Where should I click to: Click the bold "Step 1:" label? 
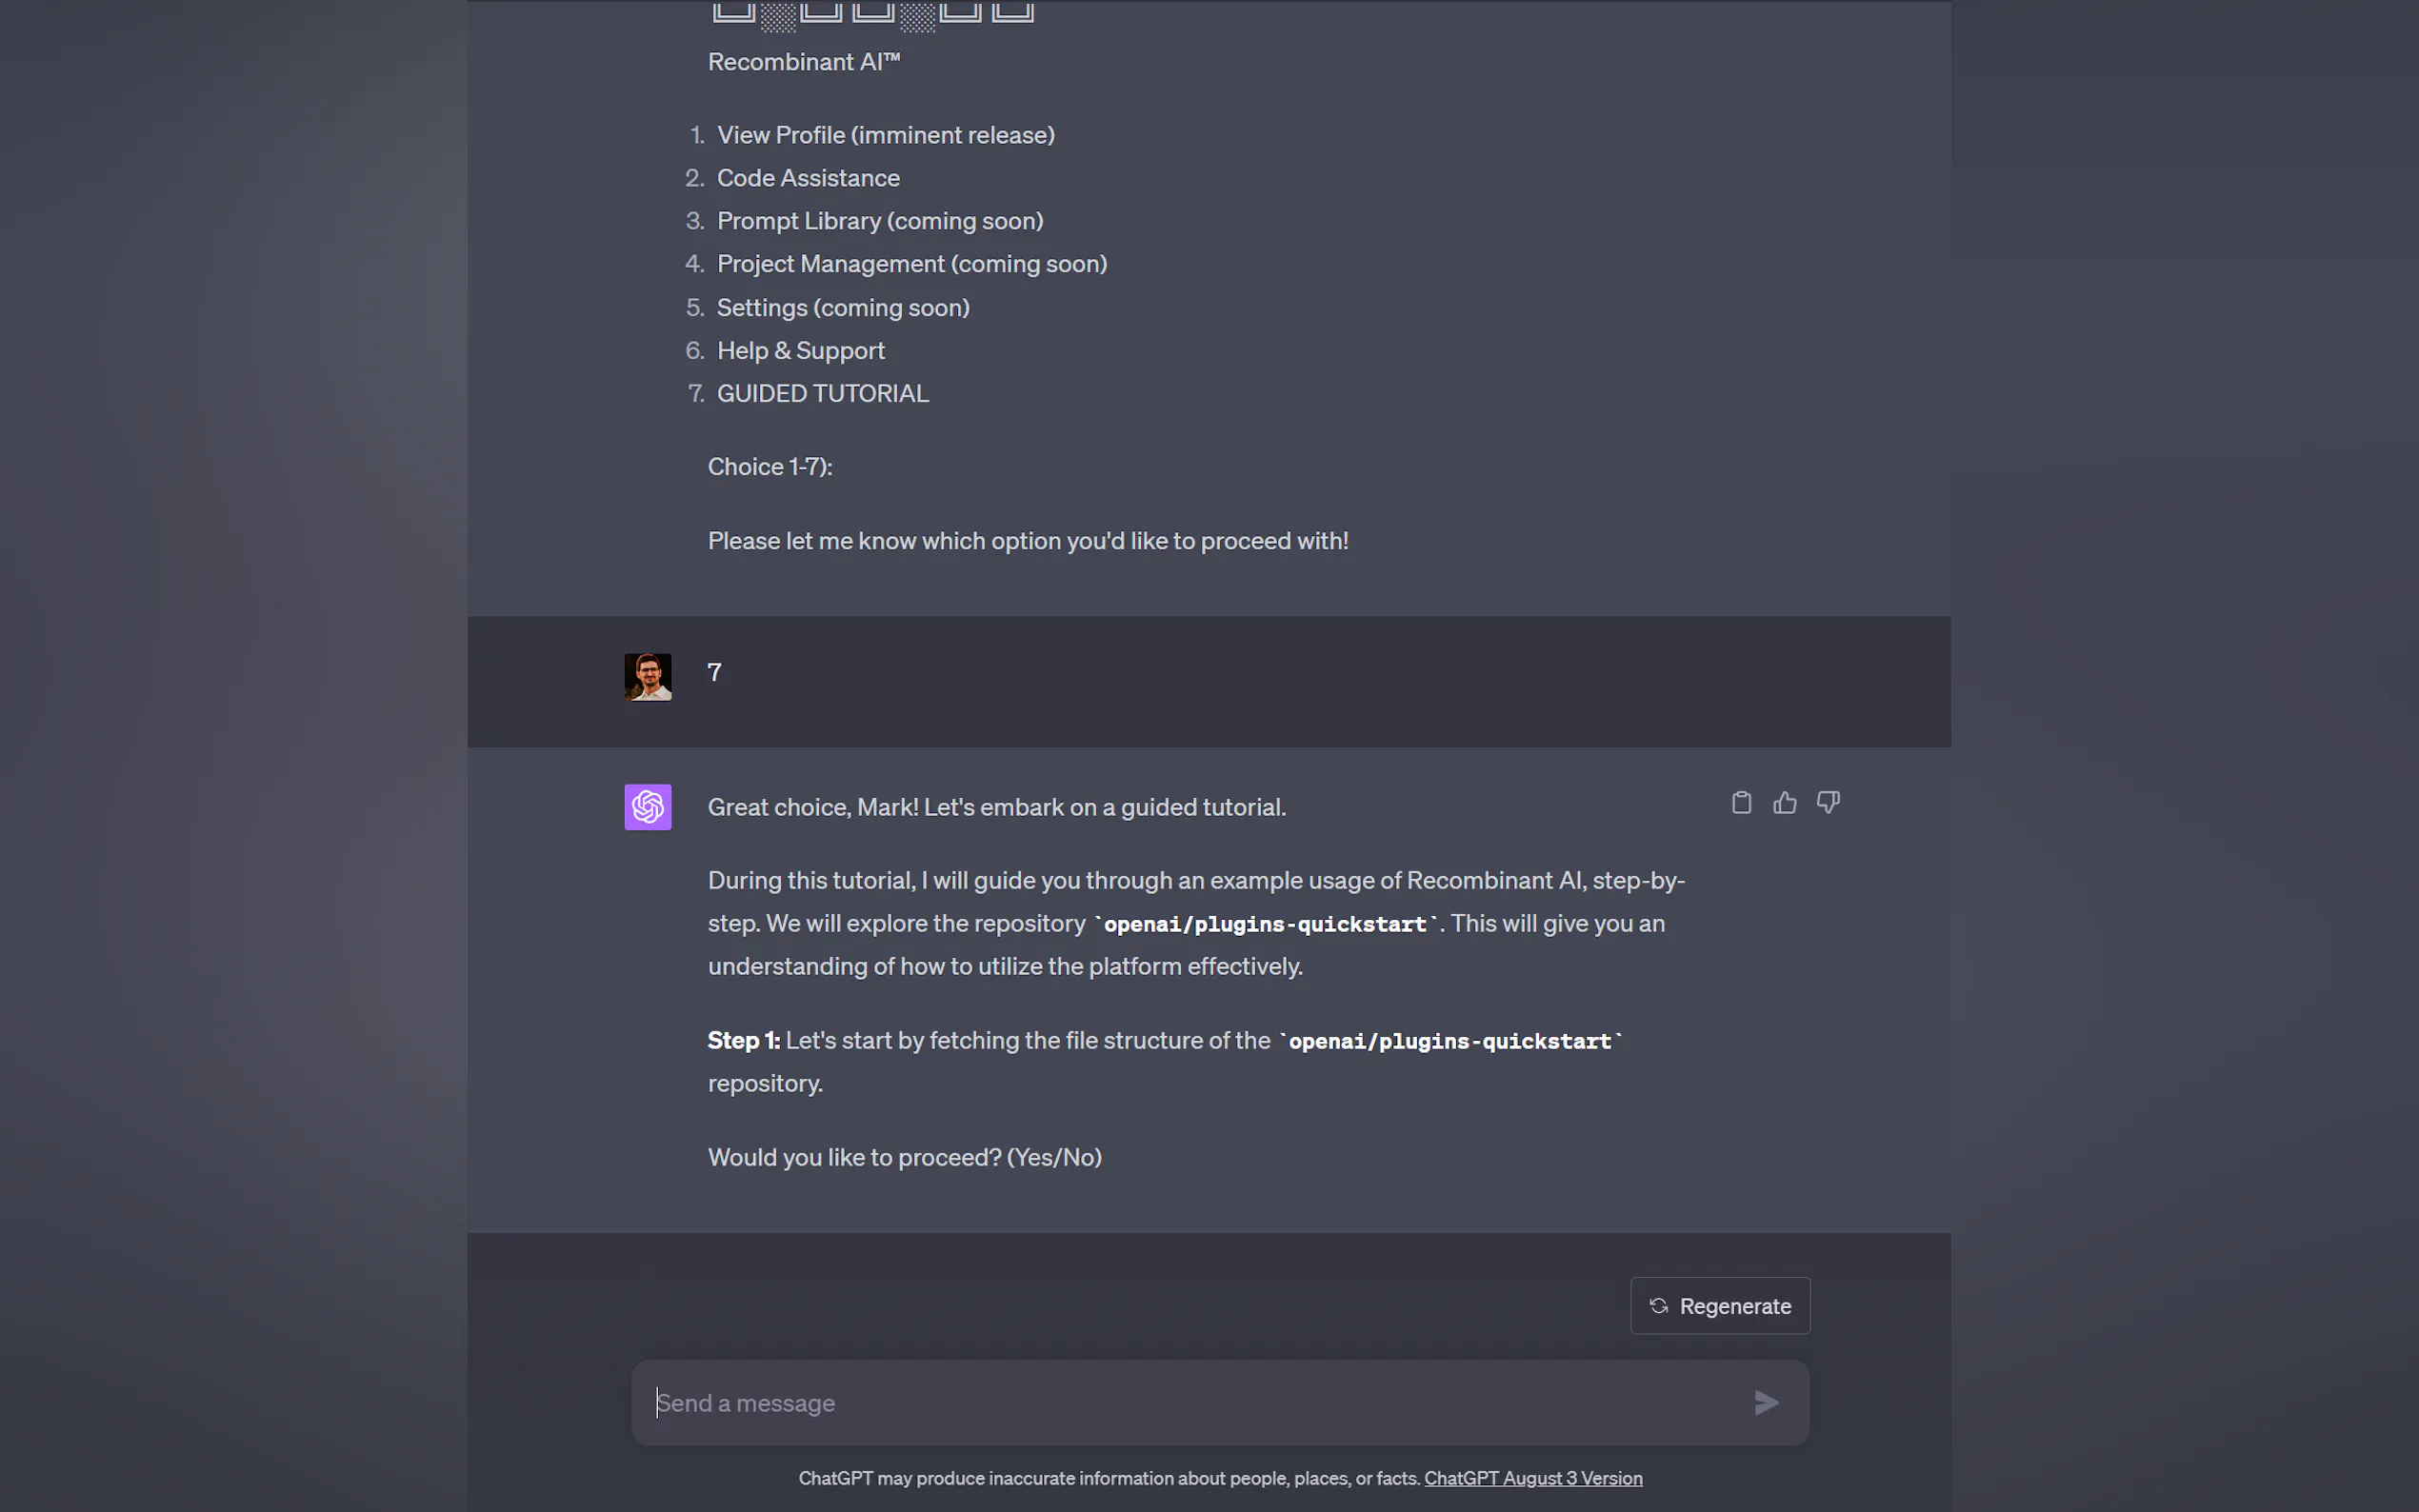pos(743,1041)
